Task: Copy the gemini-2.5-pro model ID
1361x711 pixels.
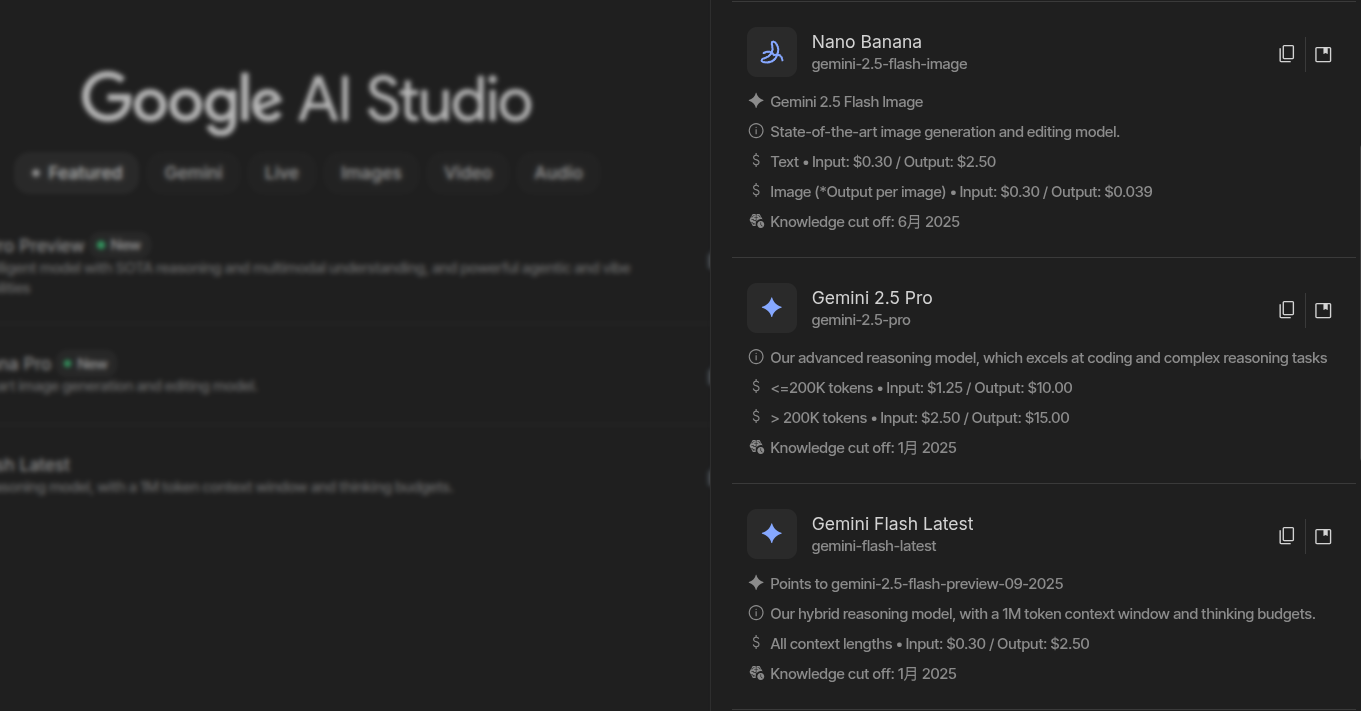Action: coord(1287,310)
